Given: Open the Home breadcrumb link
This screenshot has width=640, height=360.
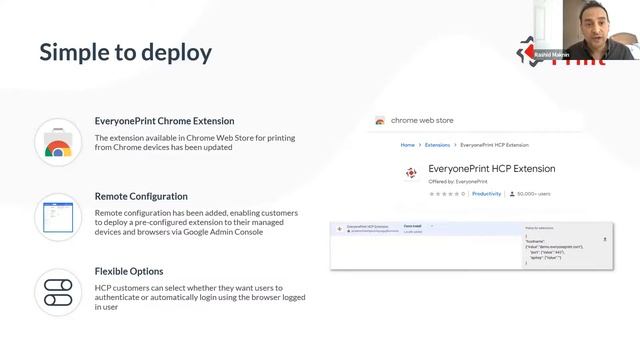Looking at the screenshot, I should (407, 145).
